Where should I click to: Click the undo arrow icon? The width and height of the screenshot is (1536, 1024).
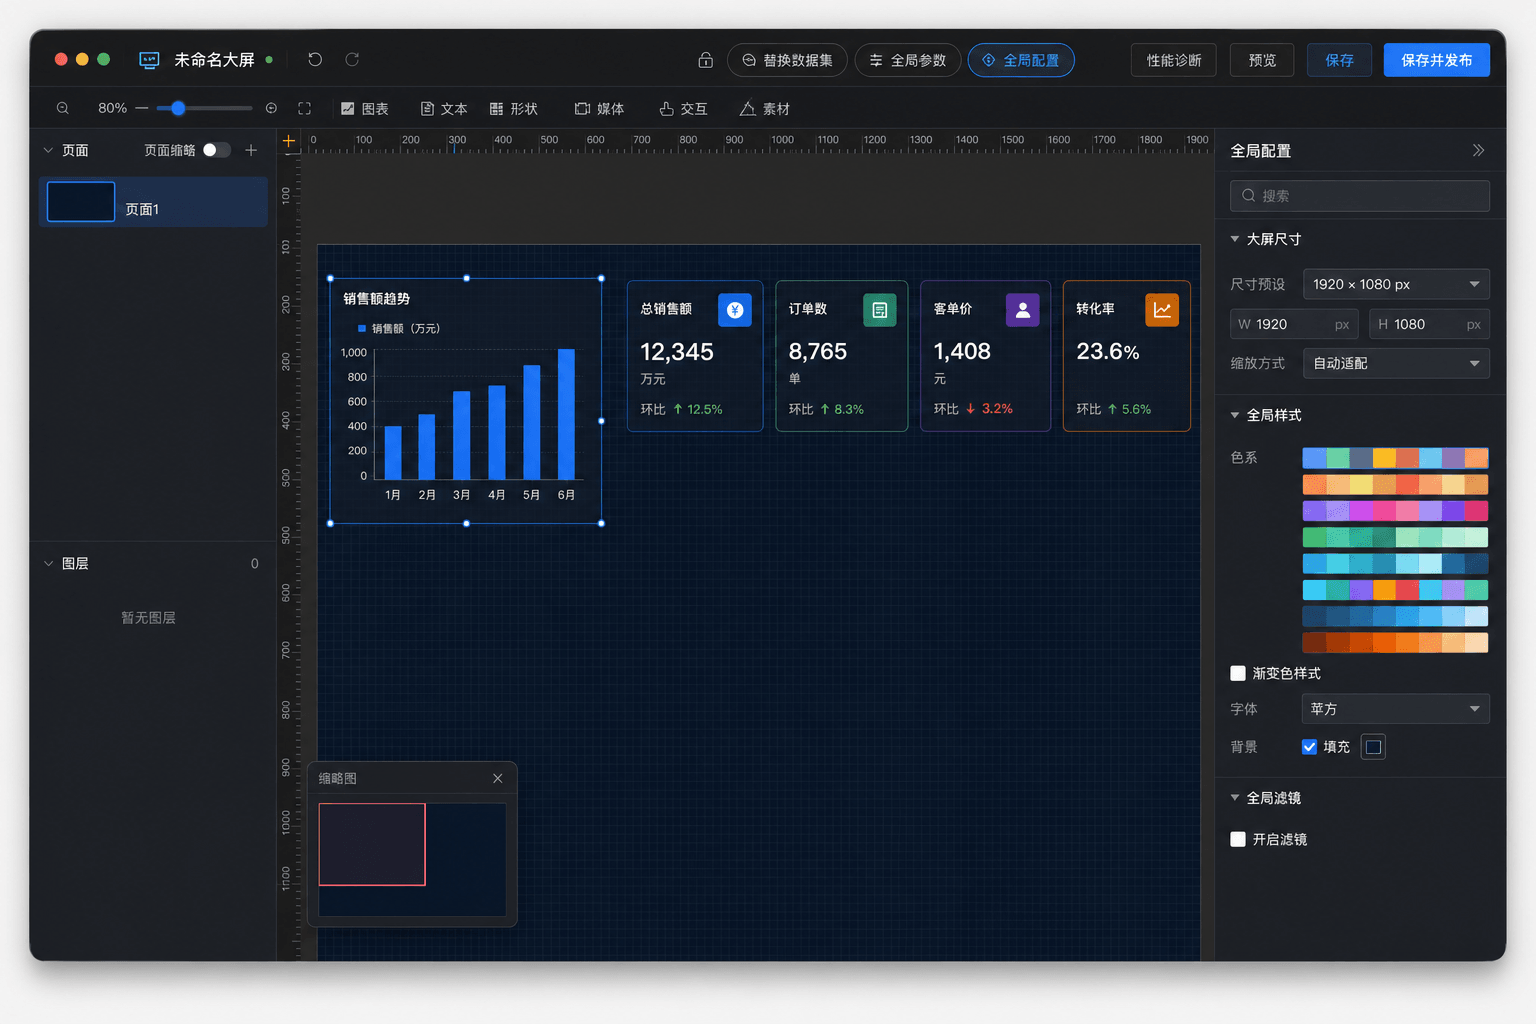(x=315, y=60)
